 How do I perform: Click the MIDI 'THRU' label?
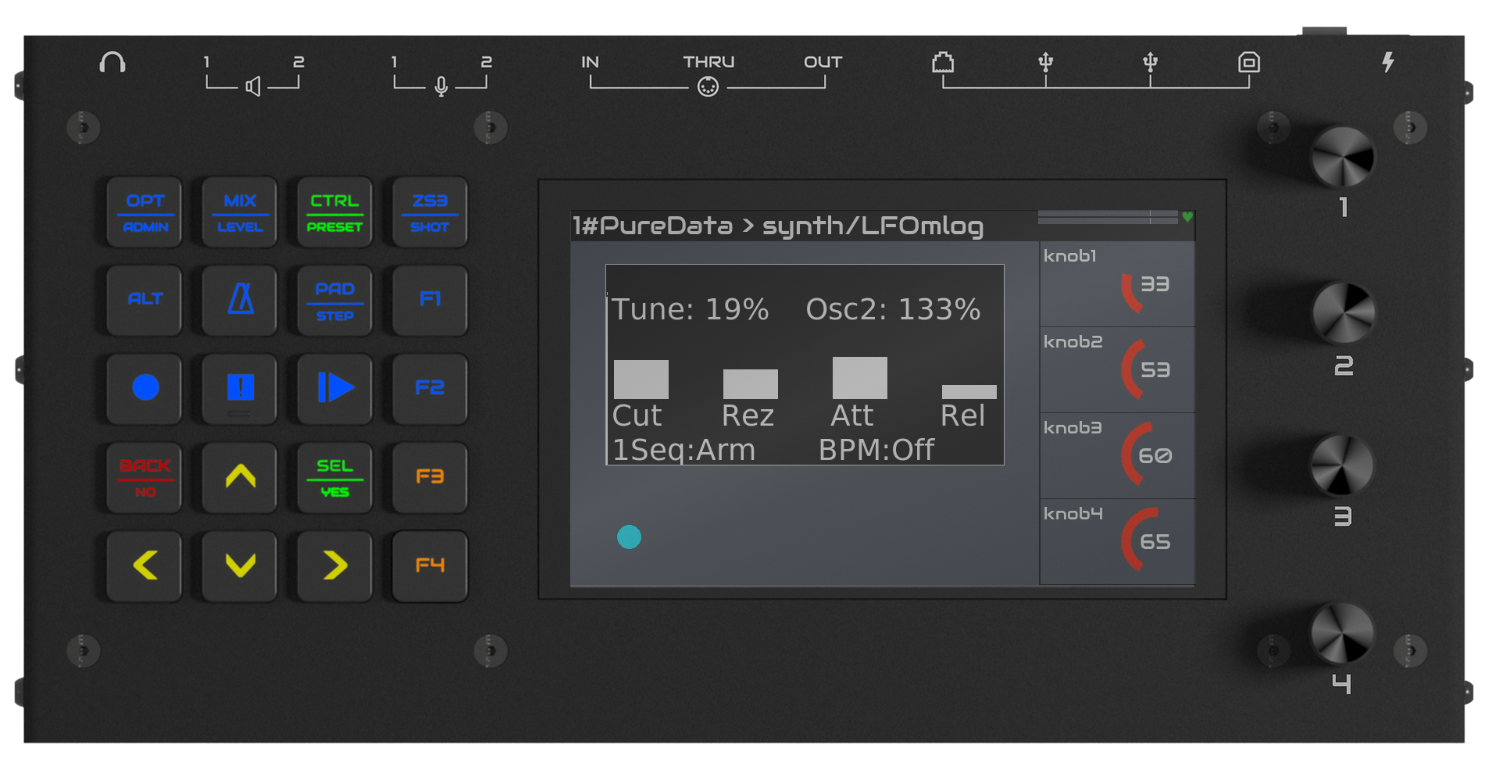(709, 62)
